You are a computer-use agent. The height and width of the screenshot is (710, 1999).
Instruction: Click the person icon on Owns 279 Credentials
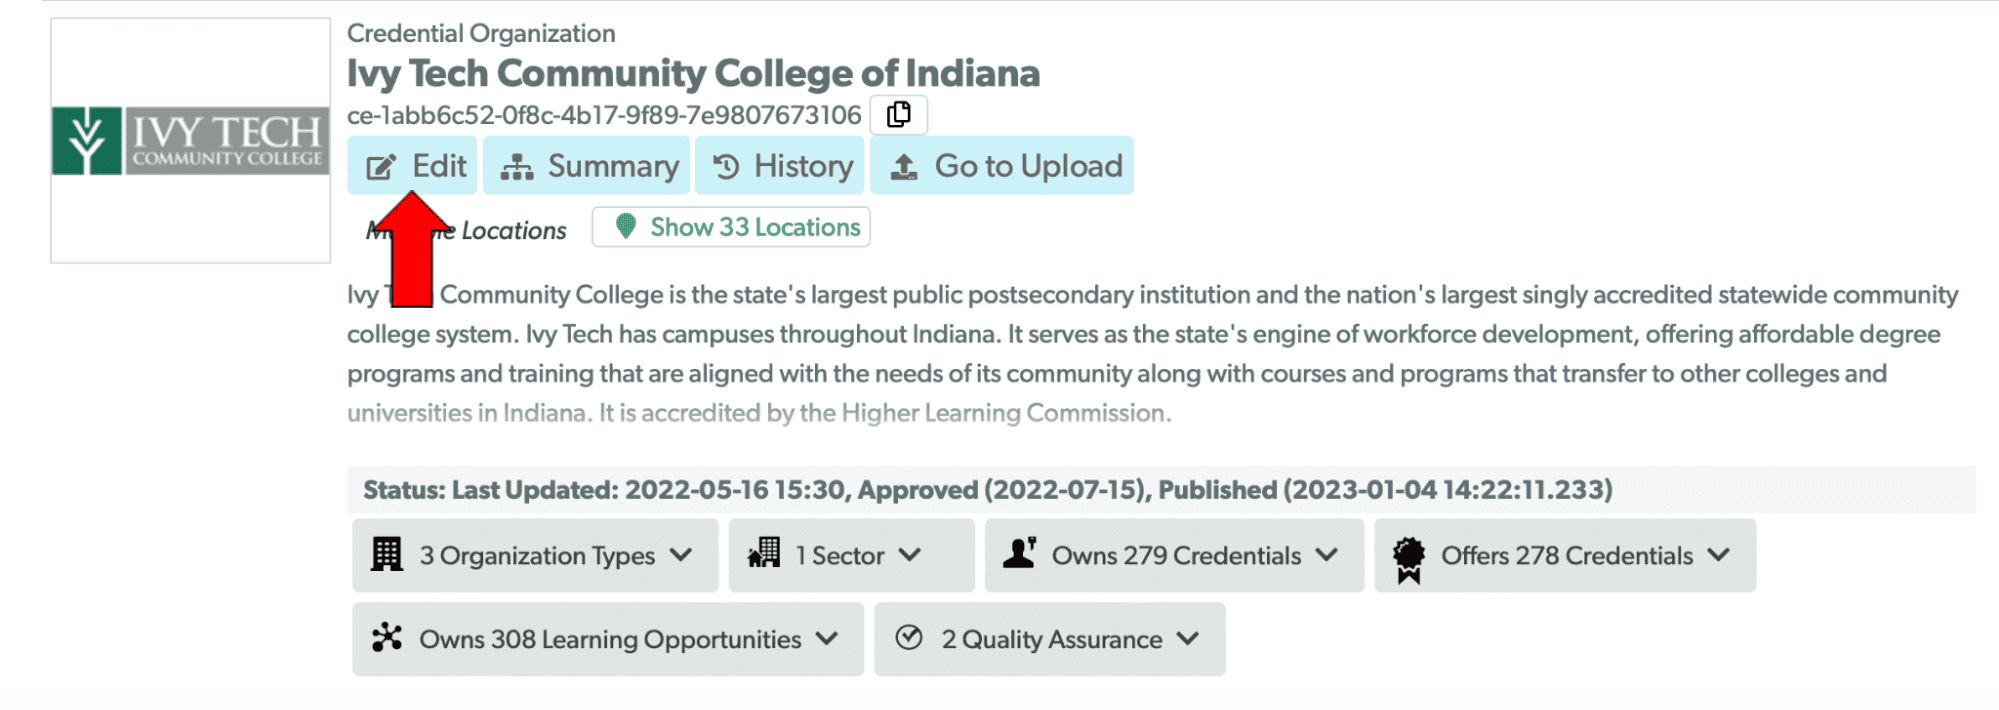[1022, 555]
